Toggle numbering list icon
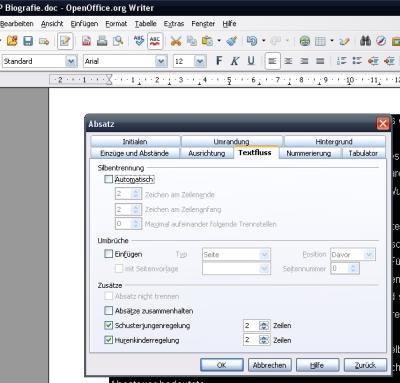Viewport: 400px width, 383px height. tap(341, 61)
